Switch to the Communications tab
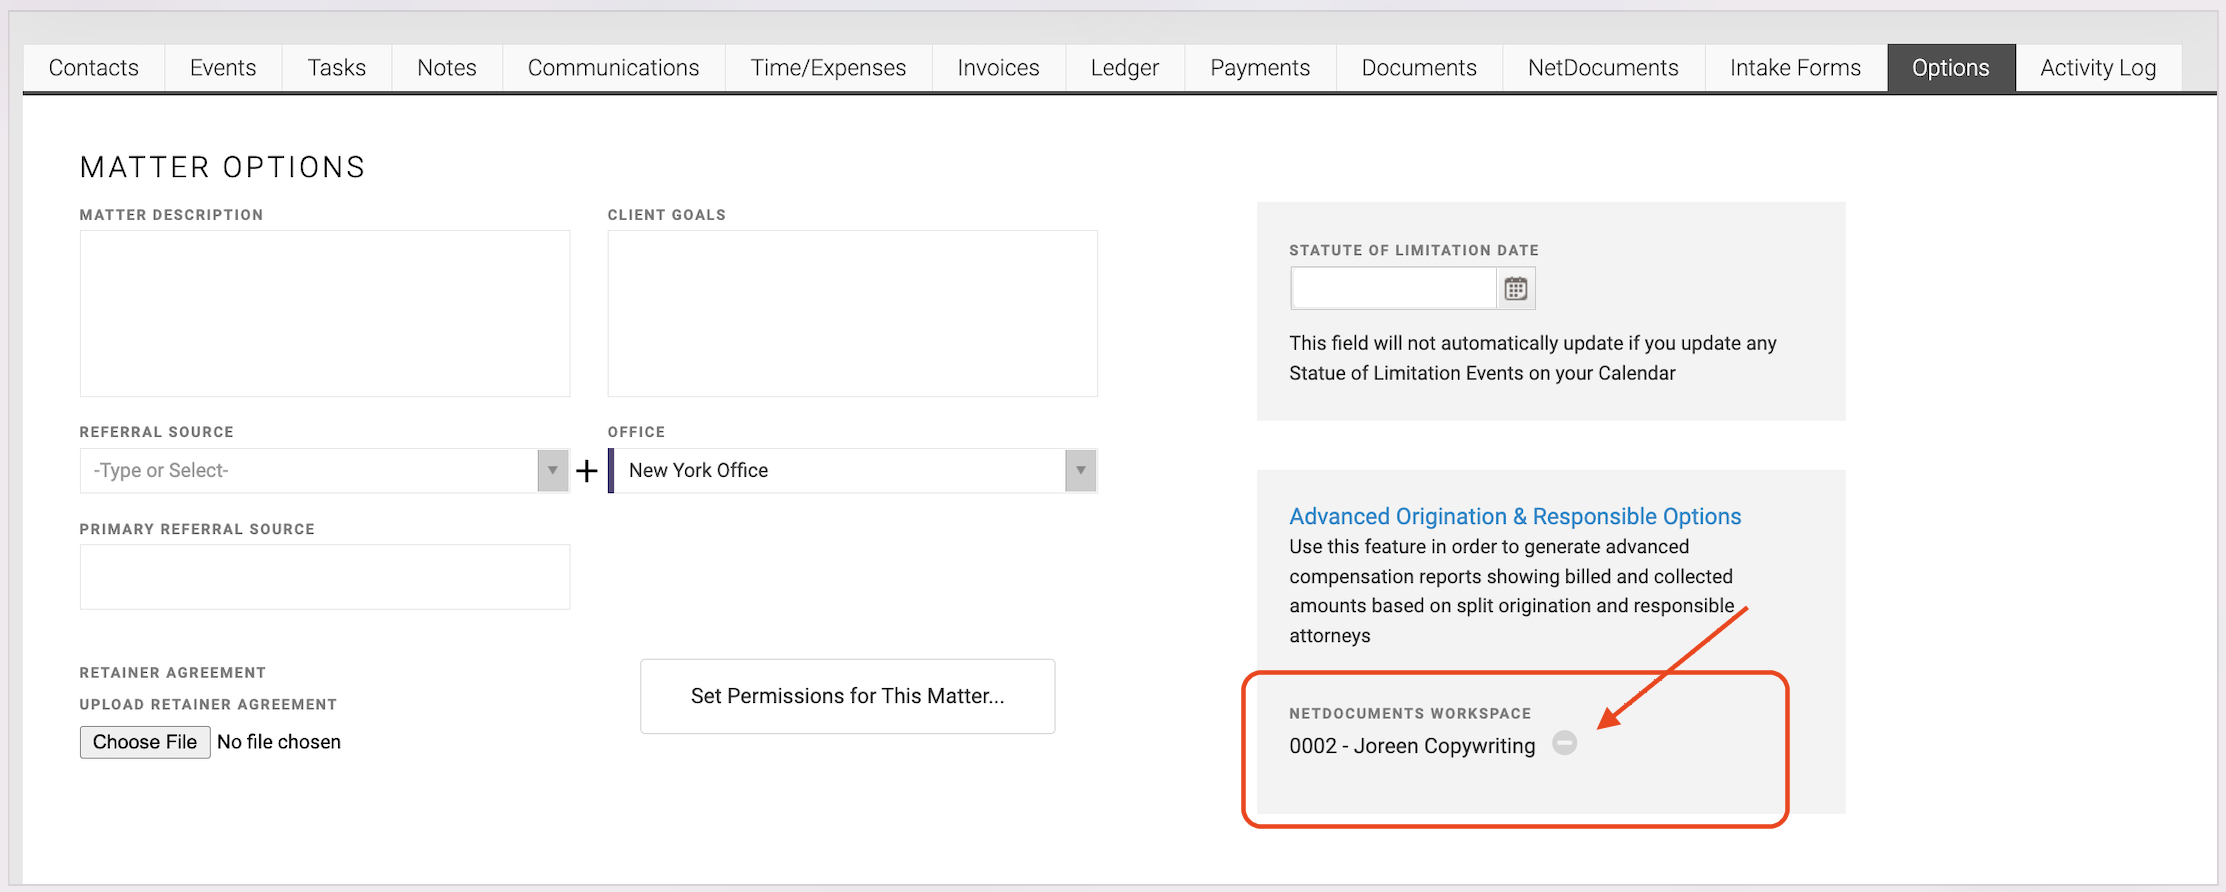 [614, 68]
